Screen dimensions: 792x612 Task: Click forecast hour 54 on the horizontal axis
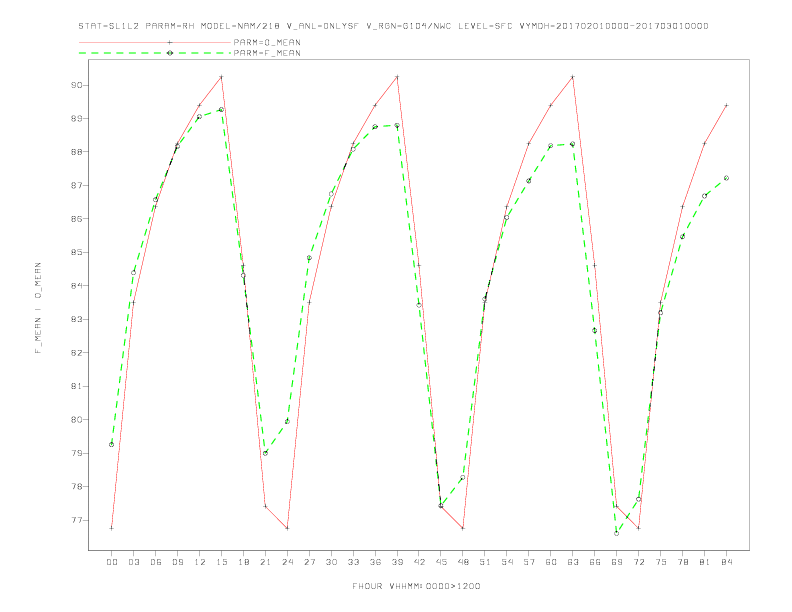click(507, 562)
